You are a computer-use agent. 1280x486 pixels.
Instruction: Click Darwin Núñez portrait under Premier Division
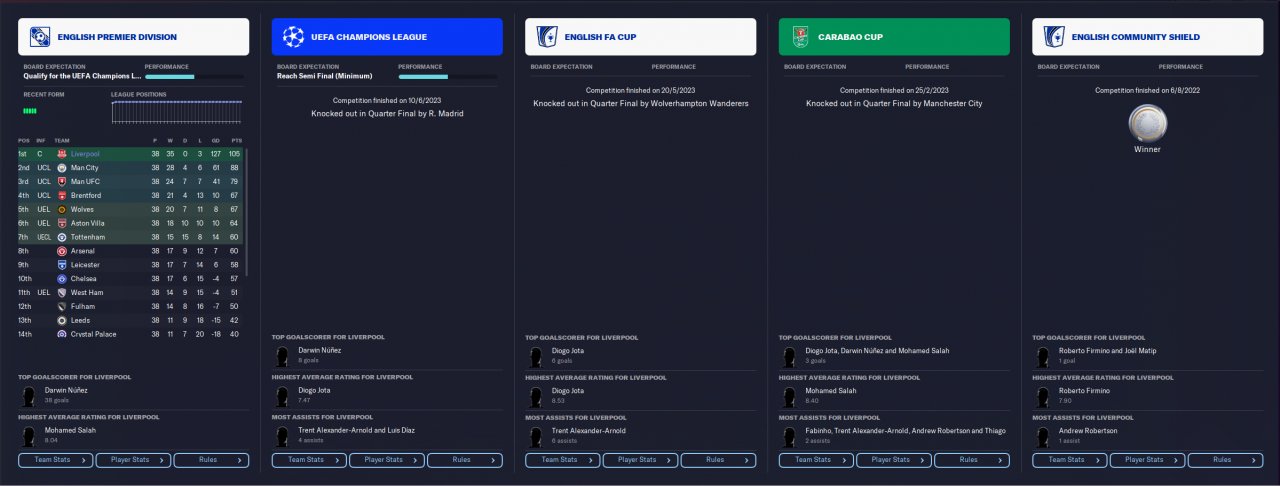(28, 395)
